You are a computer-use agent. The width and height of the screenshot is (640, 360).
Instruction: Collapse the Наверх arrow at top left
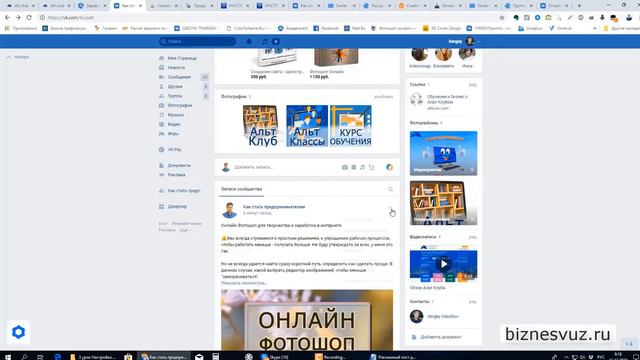[x=18, y=57]
